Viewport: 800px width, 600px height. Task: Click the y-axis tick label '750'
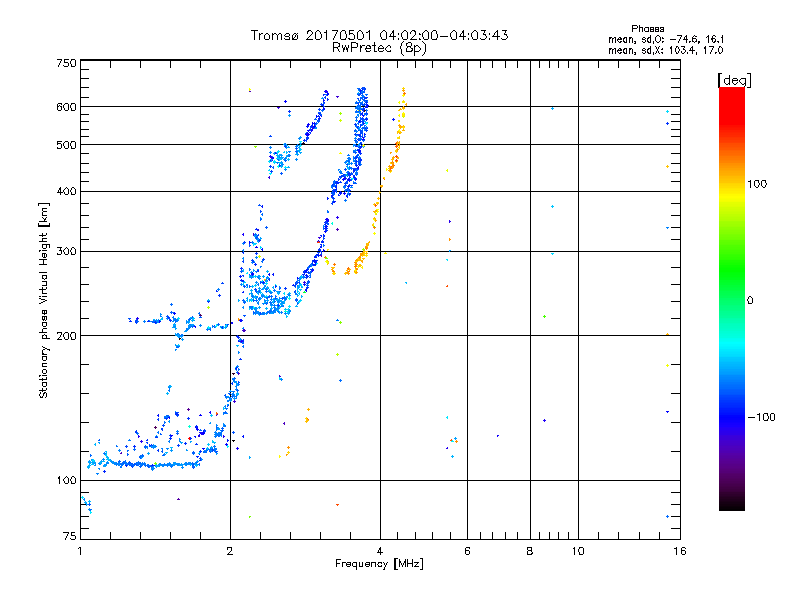tap(67, 63)
